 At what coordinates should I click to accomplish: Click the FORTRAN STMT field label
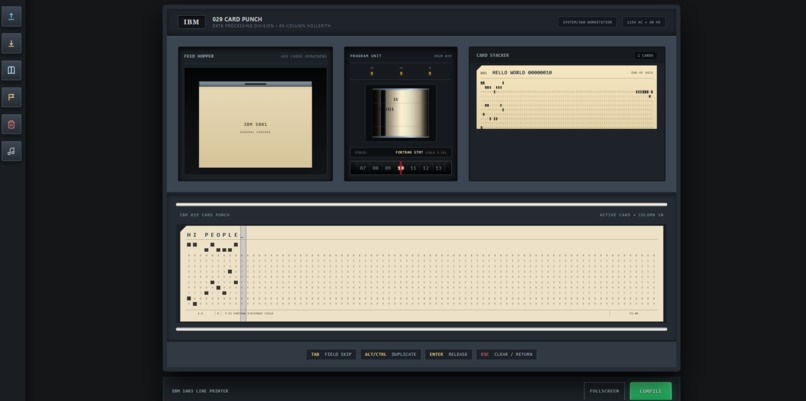click(x=409, y=153)
